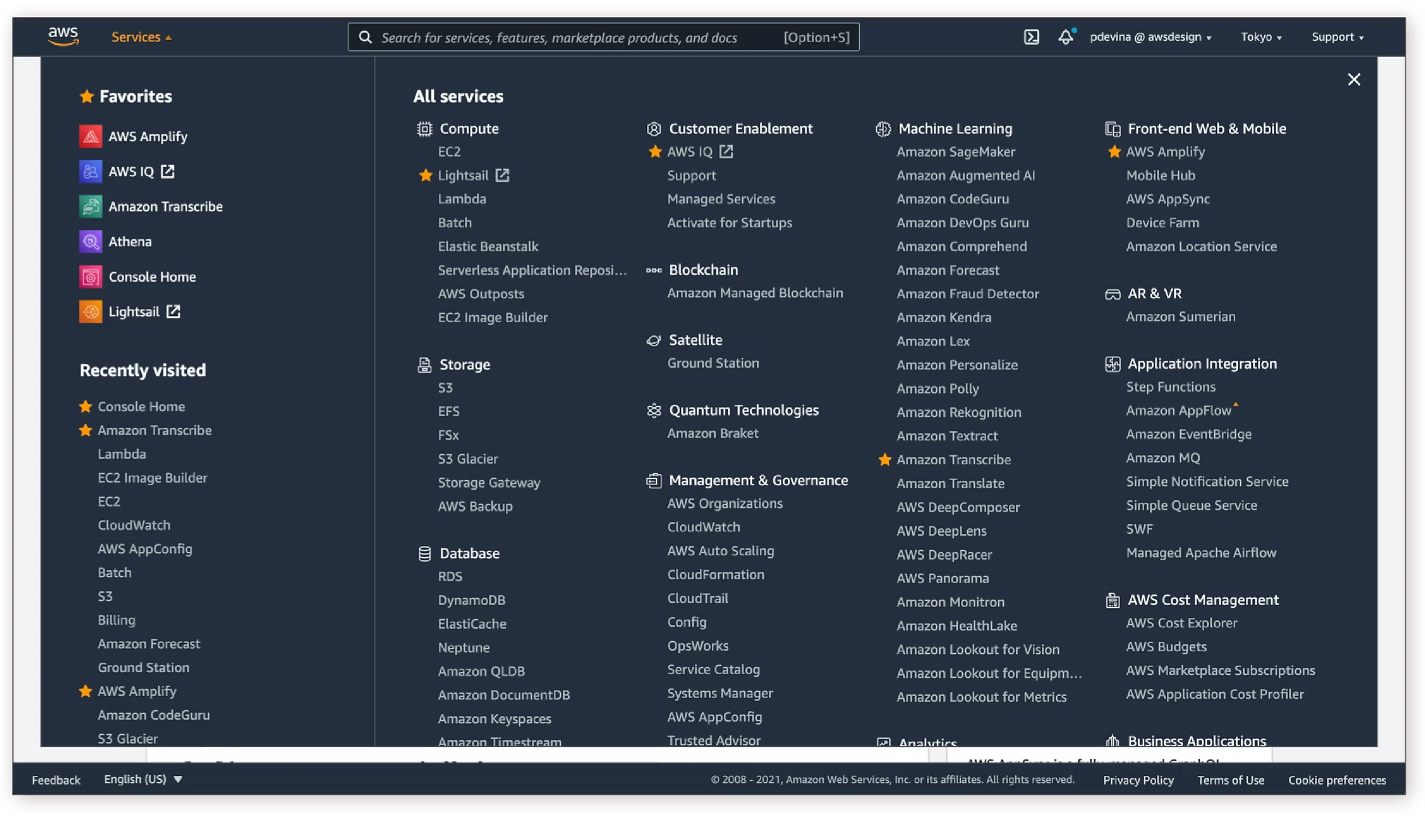The height and width of the screenshot is (818, 1425).
Task: Collapse the Services menu
Action: tap(141, 37)
